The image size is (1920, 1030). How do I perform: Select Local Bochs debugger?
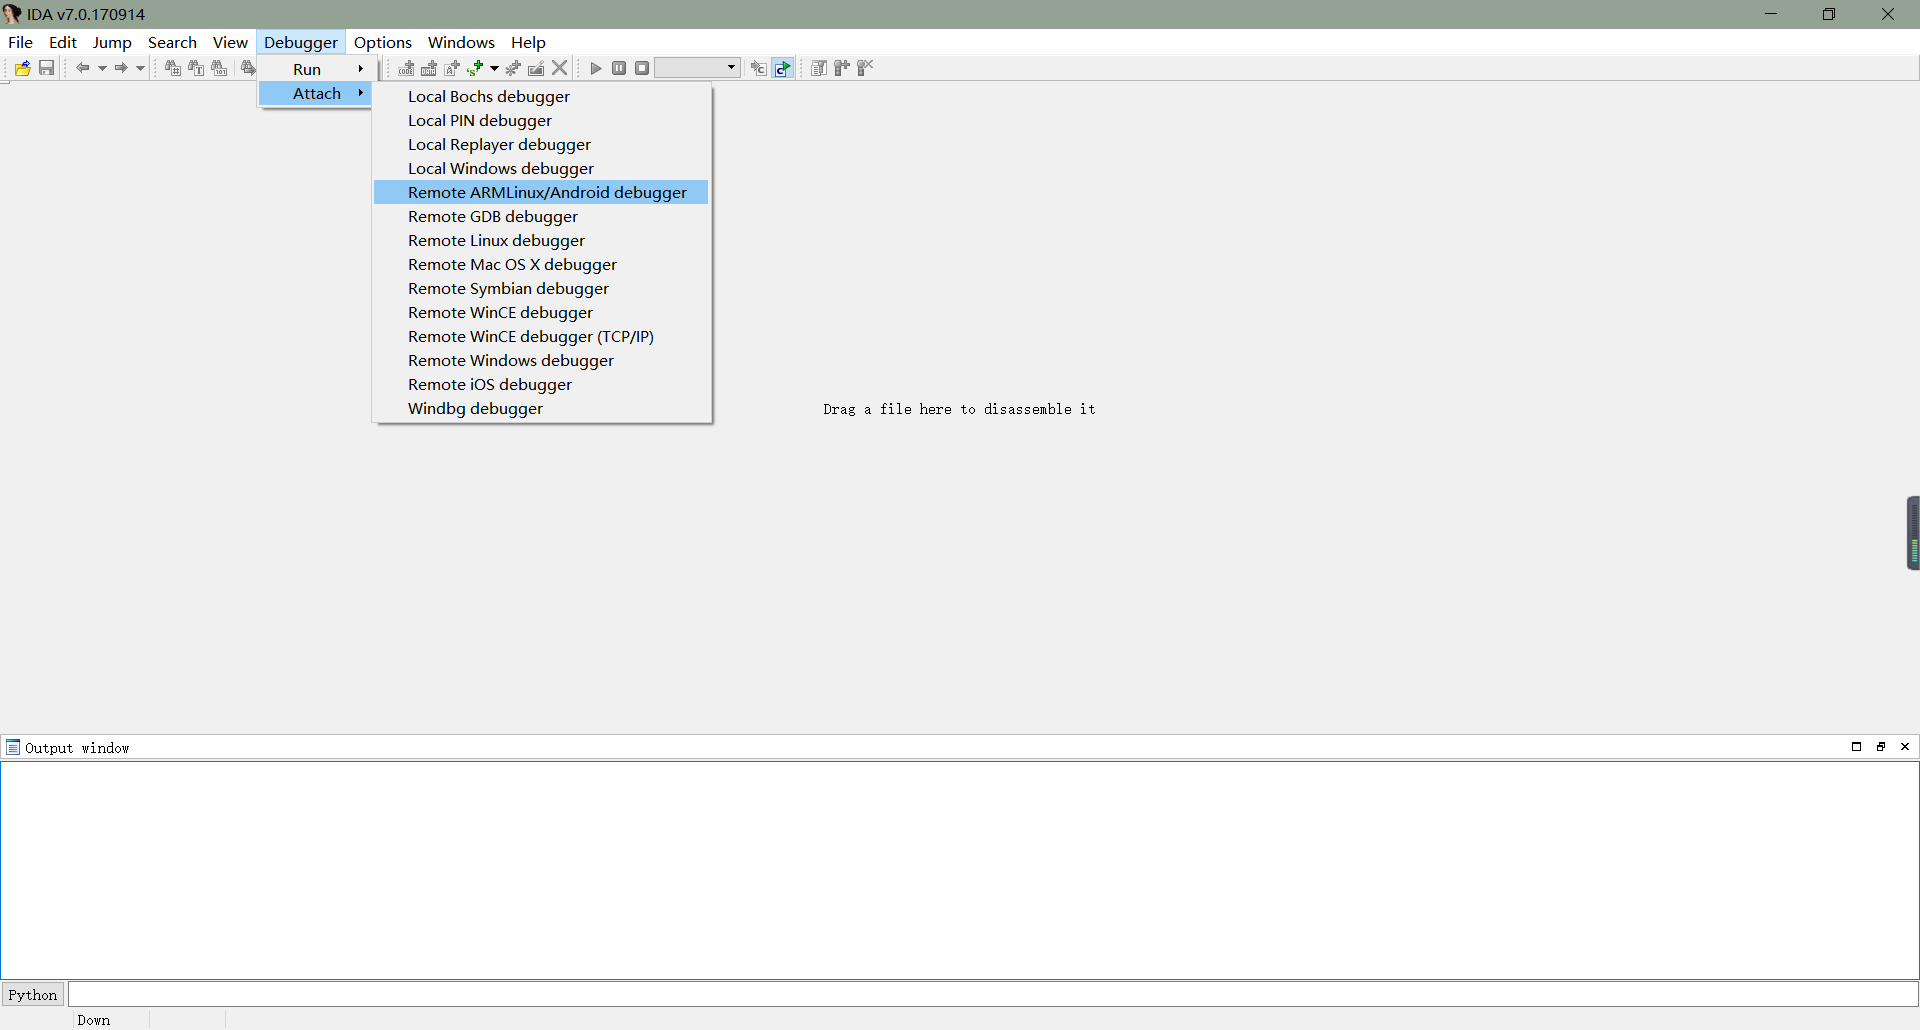pos(541,96)
